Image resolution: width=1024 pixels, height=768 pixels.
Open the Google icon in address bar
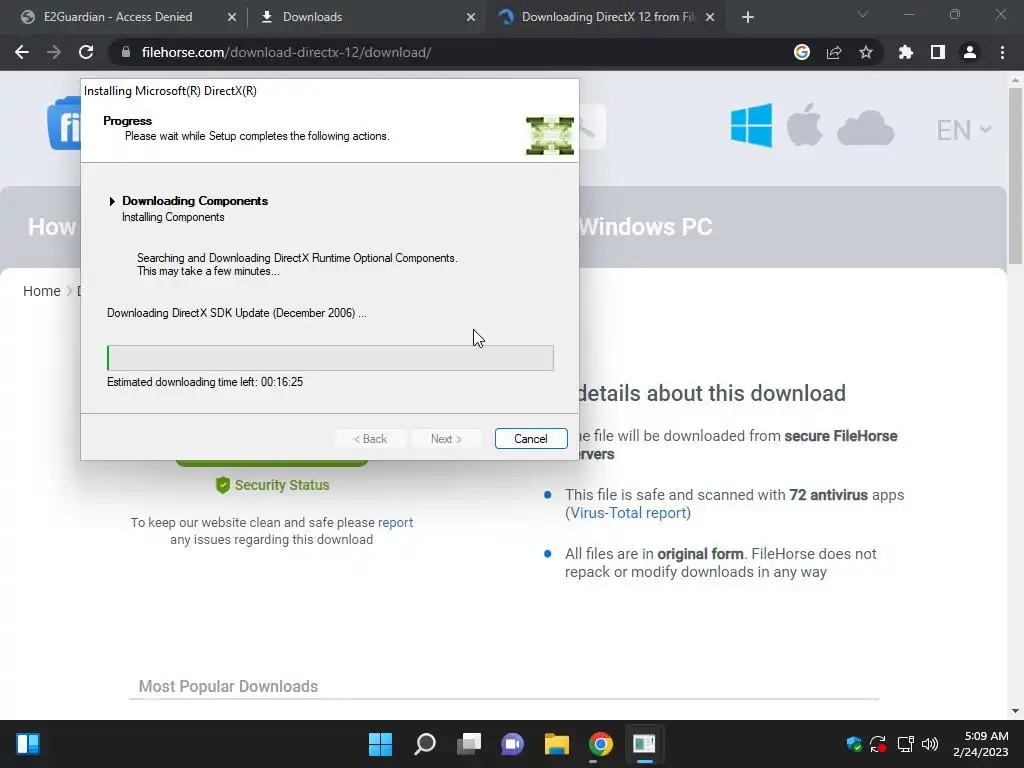[802, 52]
